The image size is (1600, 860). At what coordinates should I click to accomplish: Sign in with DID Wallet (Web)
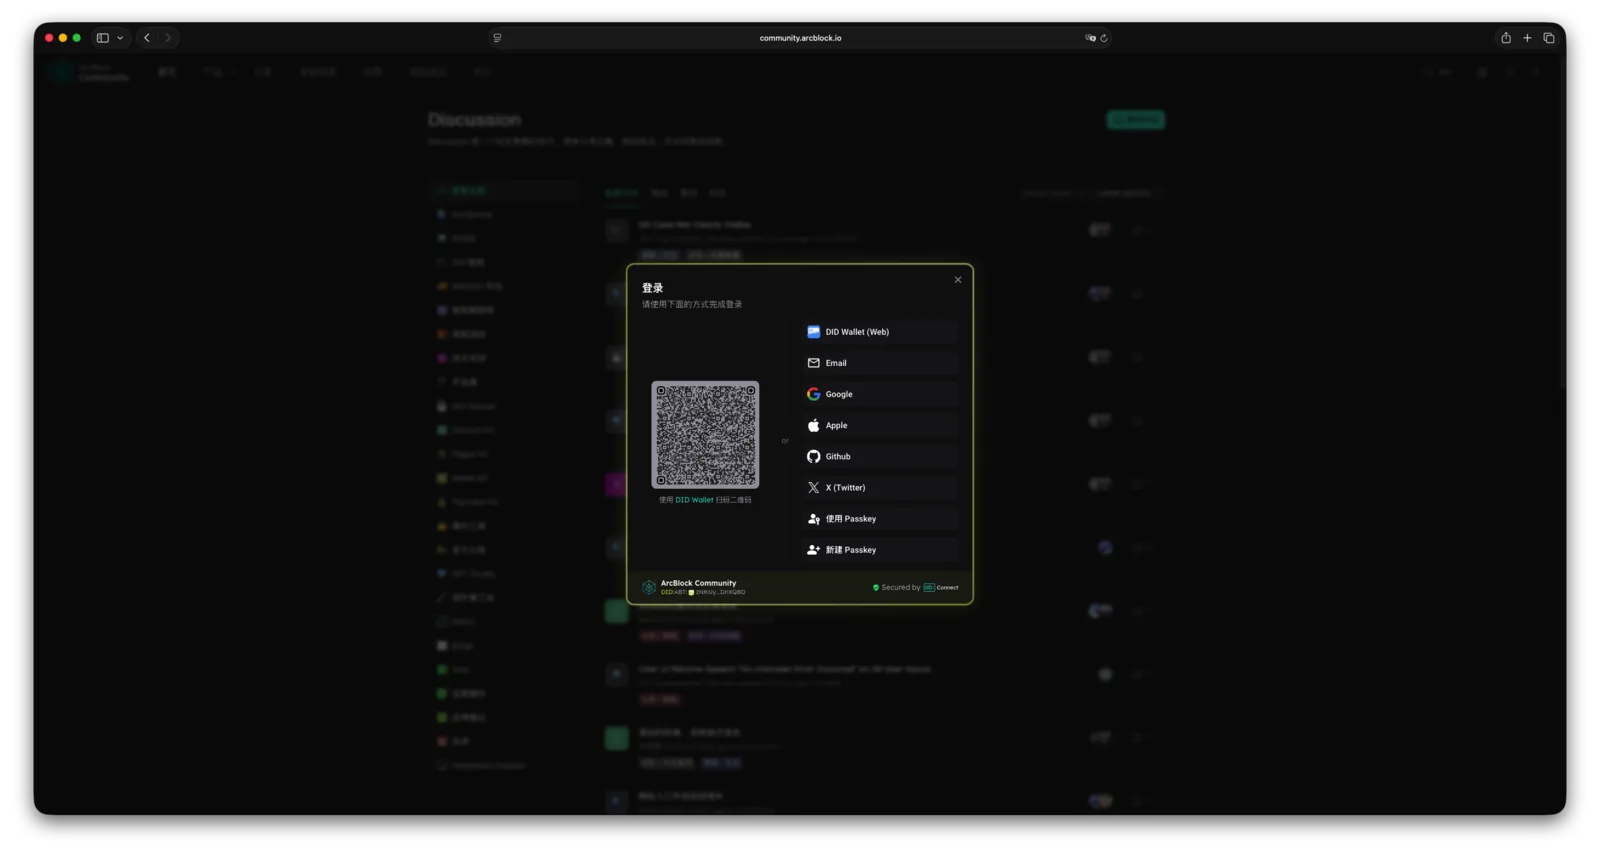click(x=880, y=332)
